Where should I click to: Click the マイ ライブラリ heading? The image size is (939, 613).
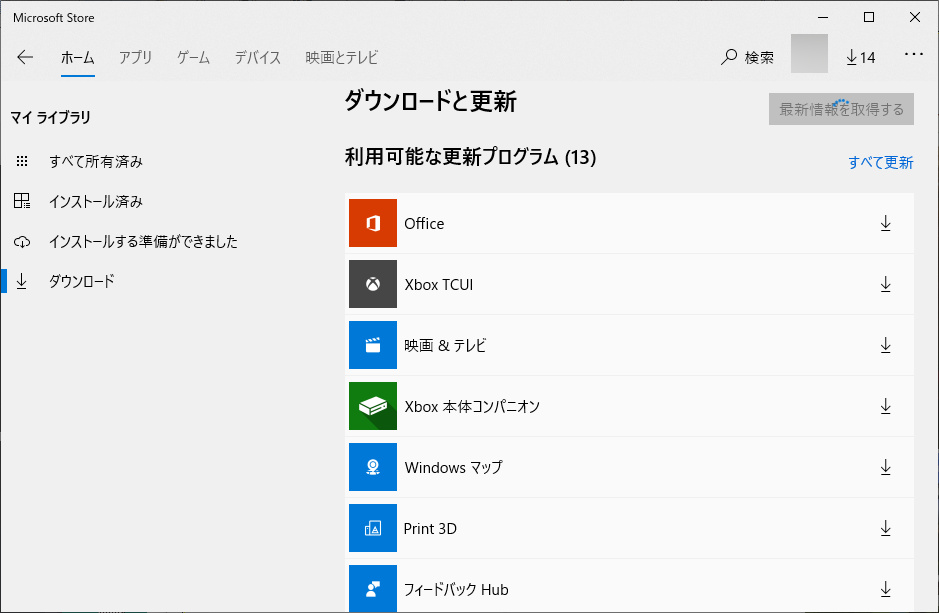pyautogui.click(x=50, y=117)
